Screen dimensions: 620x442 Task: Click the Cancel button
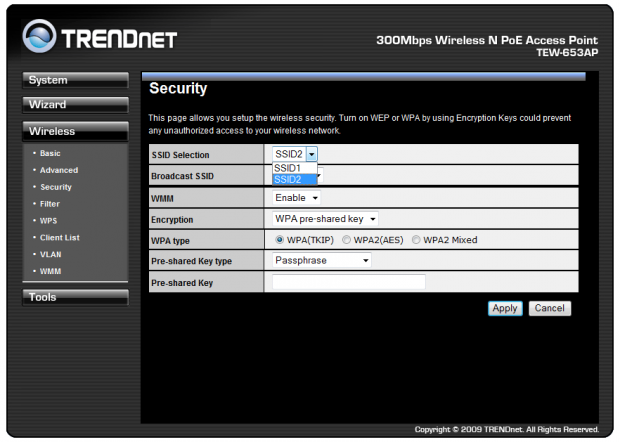click(x=550, y=308)
